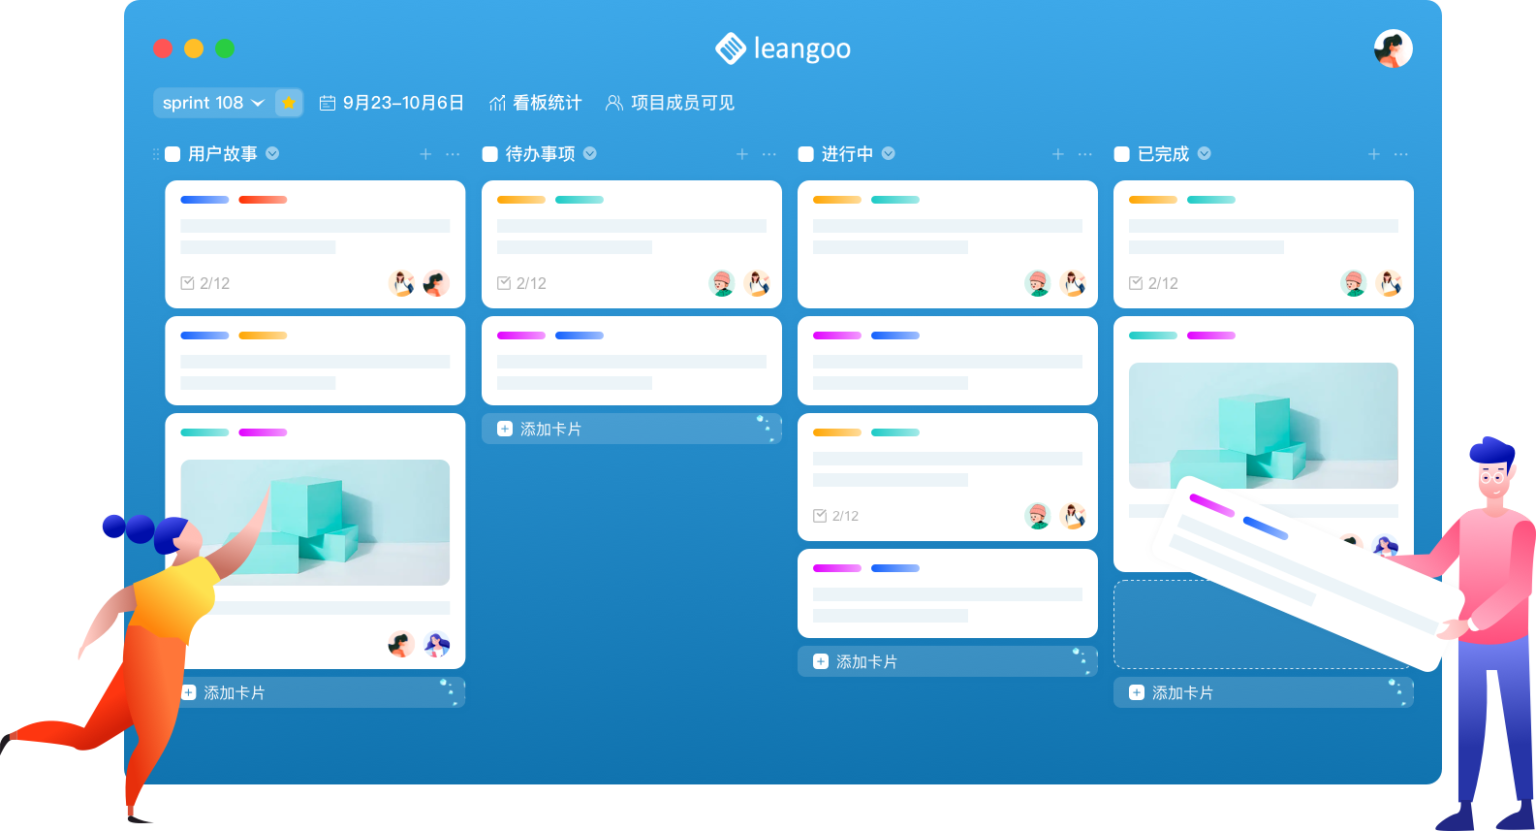Select the checkbox on 用户故事 column header

click(x=171, y=154)
